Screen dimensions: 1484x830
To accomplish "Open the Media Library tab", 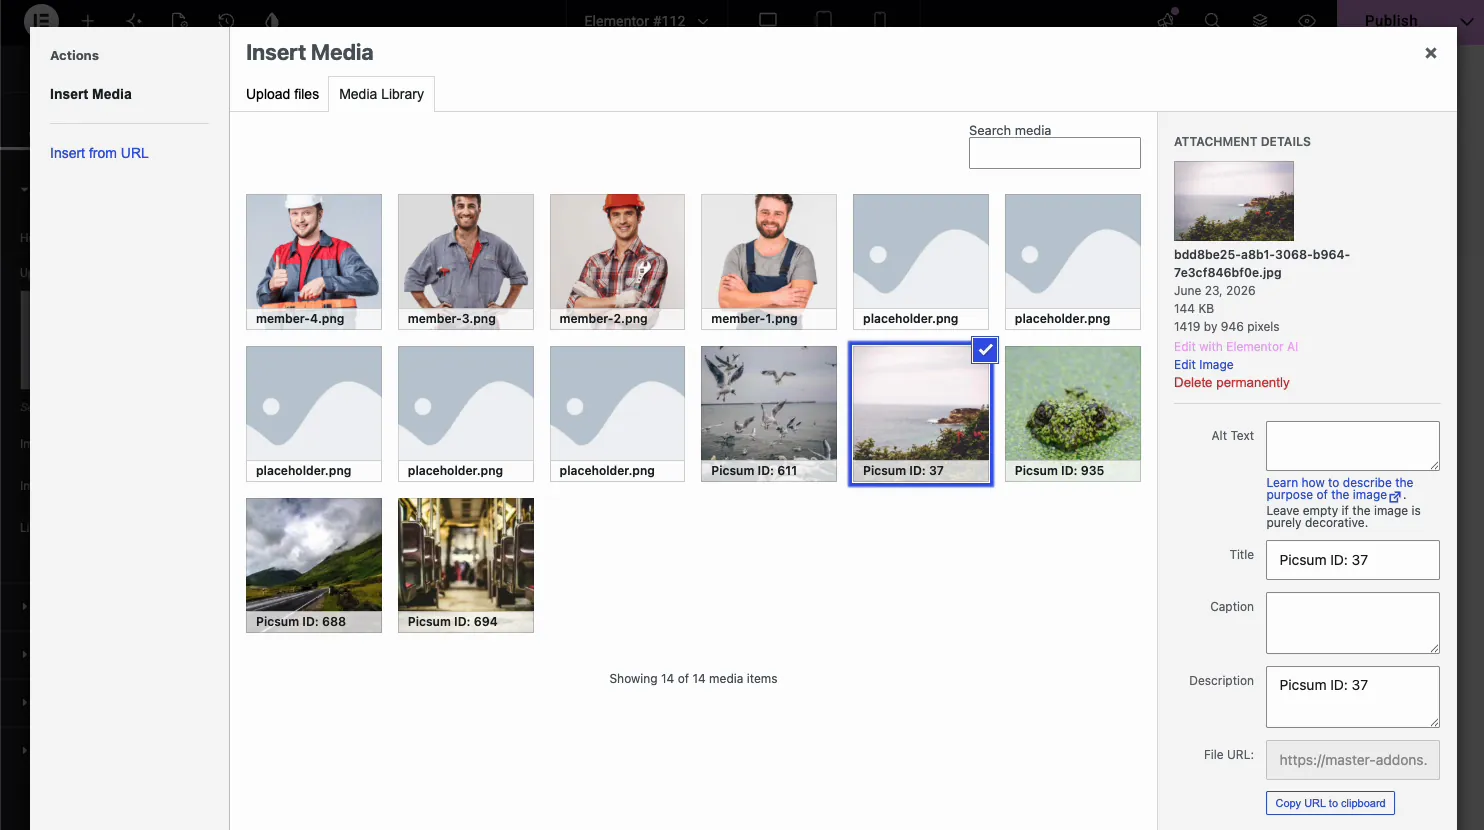I will click(381, 94).
